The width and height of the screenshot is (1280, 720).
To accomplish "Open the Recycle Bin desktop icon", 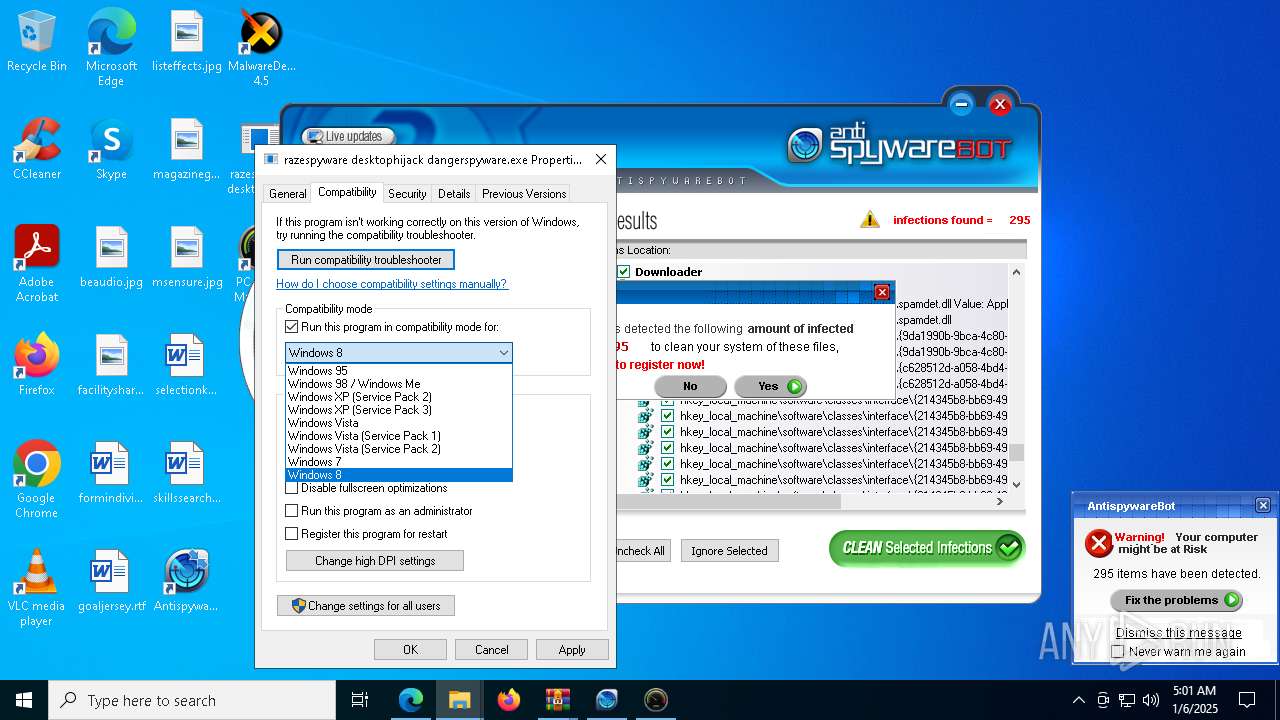I will coord(37,41).
